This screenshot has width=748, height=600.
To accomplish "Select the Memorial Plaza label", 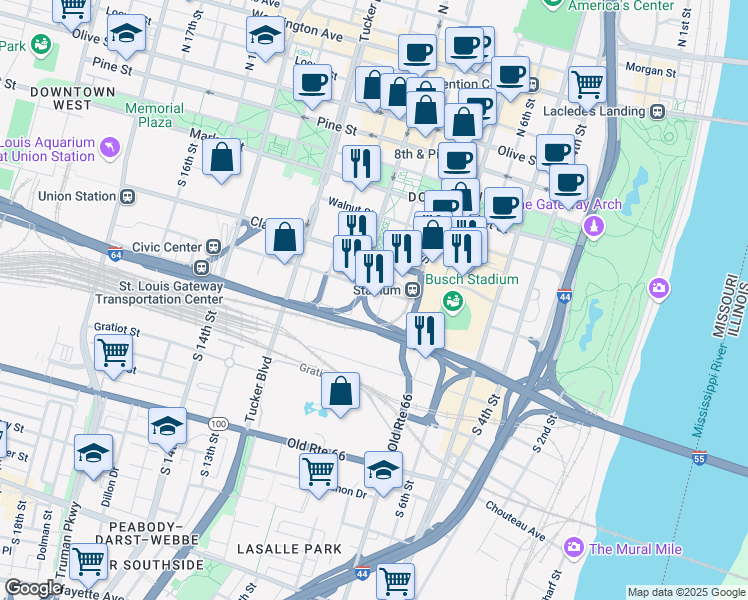I will [x=155, y=115].
